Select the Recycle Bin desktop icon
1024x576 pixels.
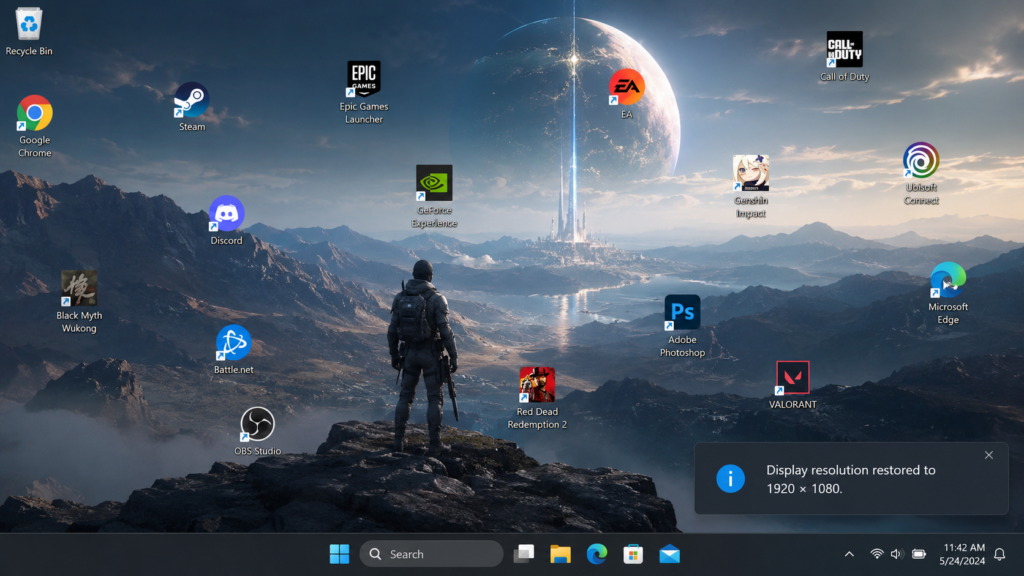[29, 31]
